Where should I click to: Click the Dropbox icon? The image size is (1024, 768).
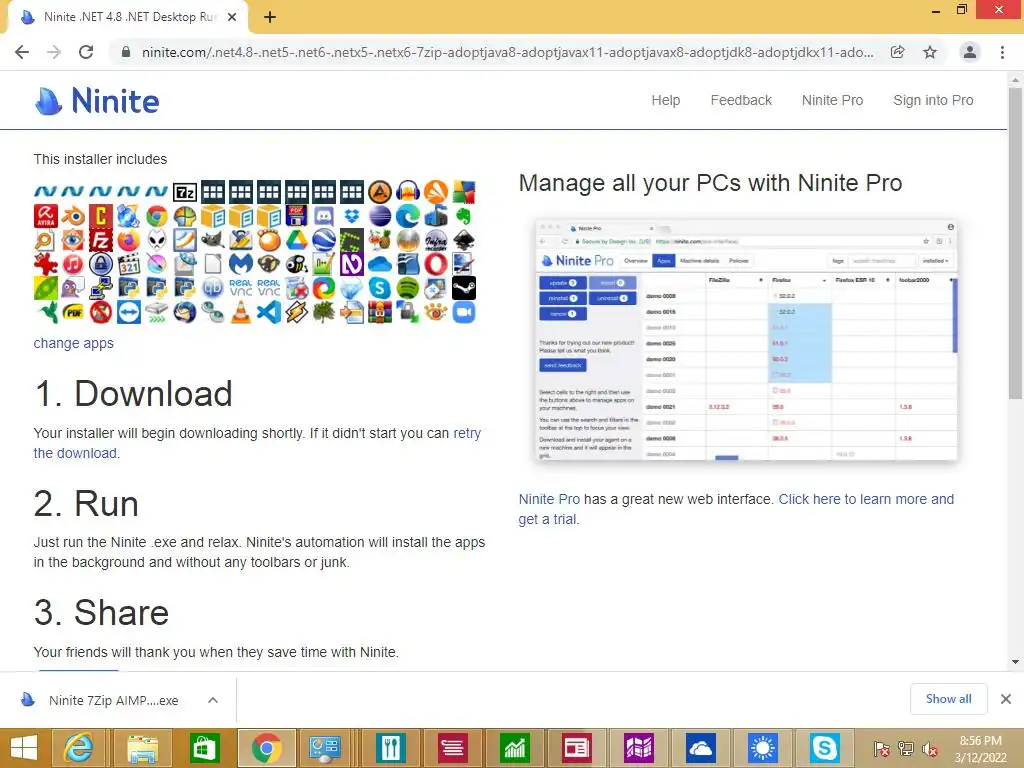[352, 216]
